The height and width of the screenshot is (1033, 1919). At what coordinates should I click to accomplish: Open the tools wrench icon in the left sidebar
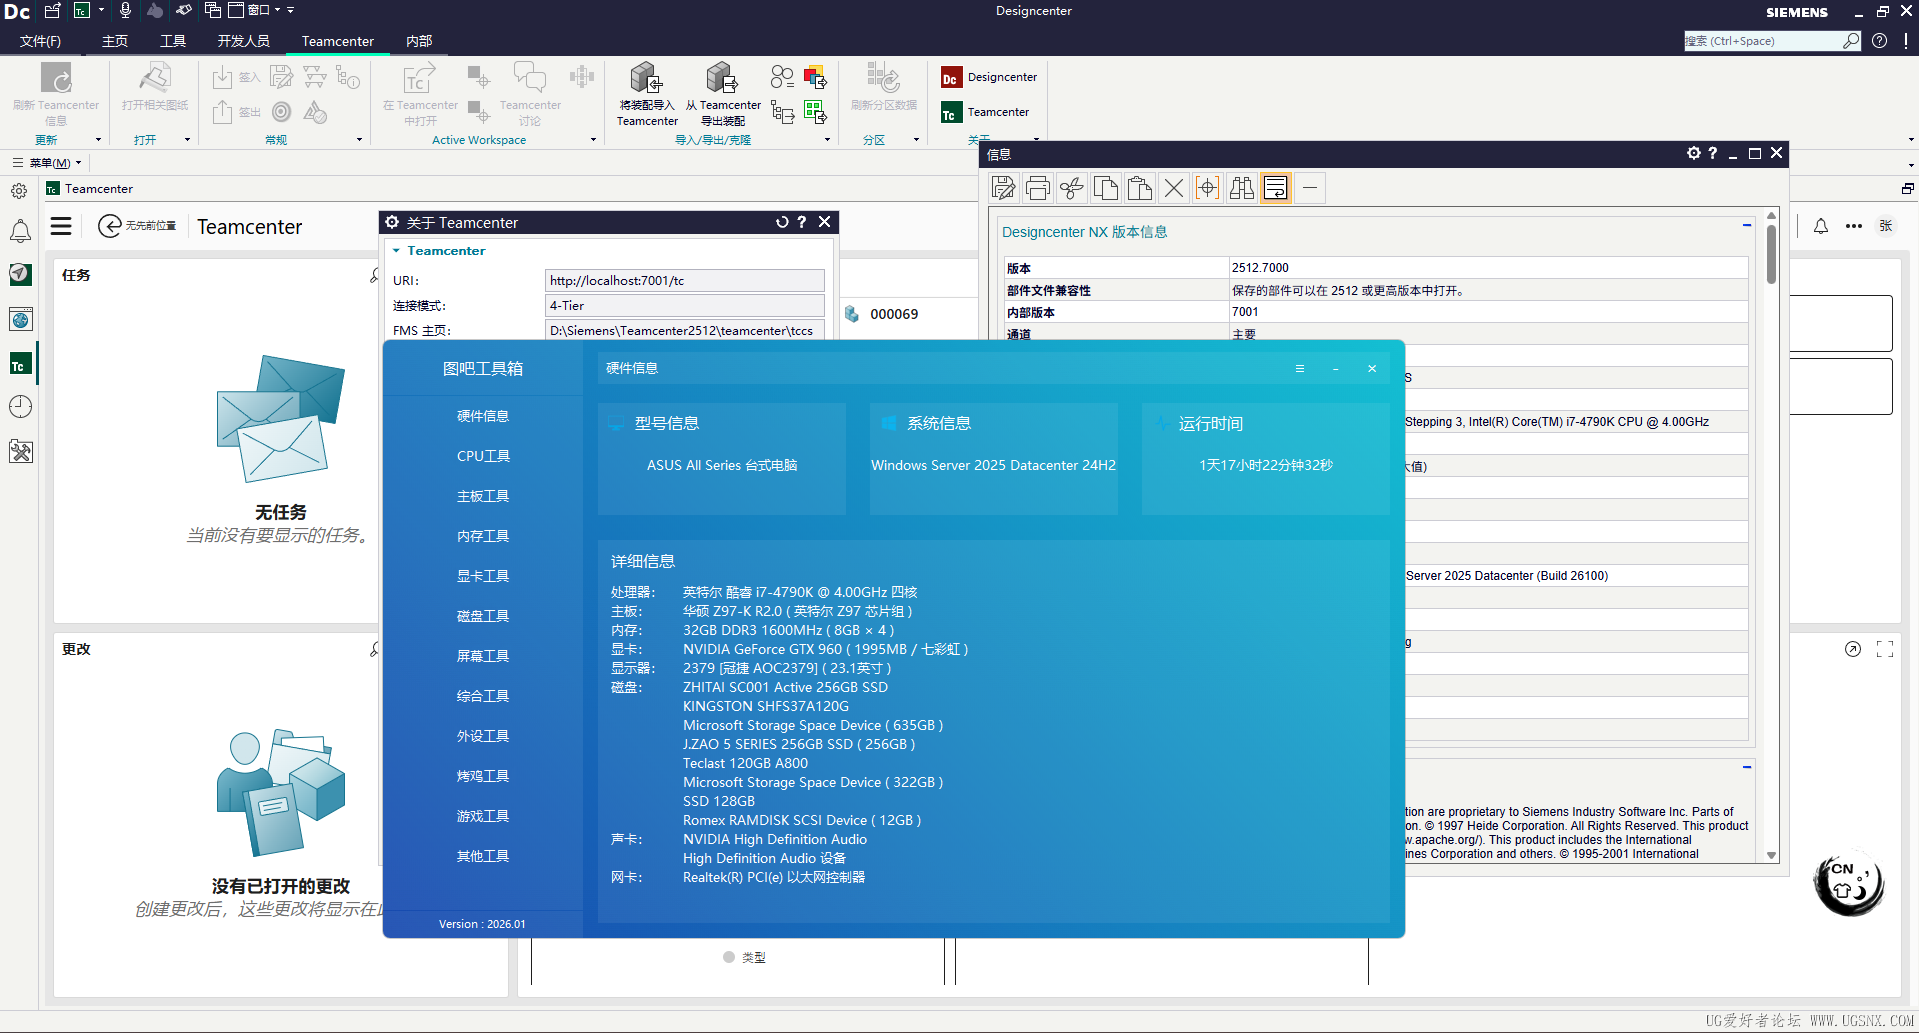point(20,452)
